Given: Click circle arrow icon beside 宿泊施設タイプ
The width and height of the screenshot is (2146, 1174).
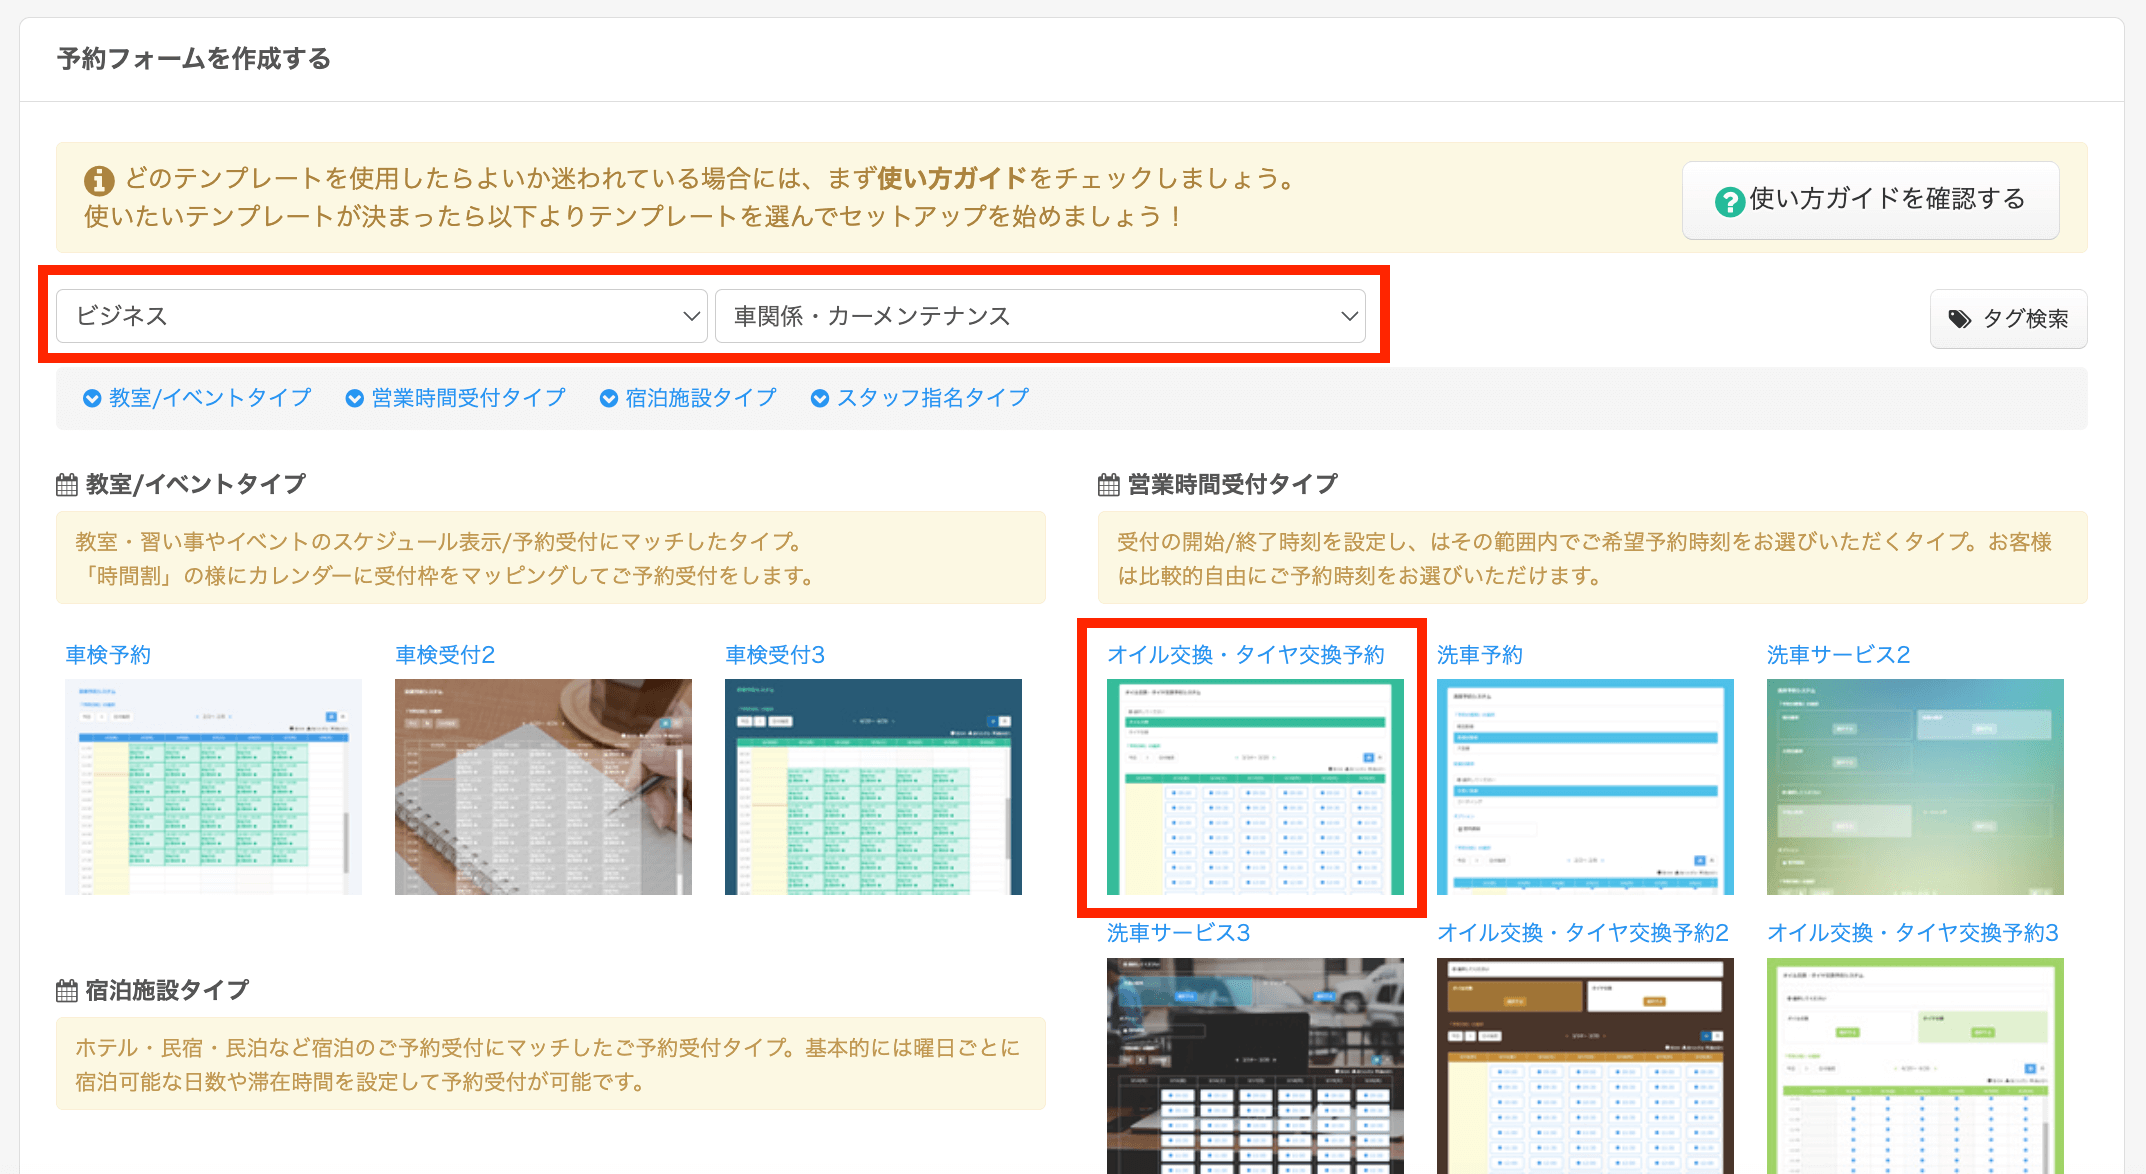Looking at the screenshot, I should [x=608, y=398].
